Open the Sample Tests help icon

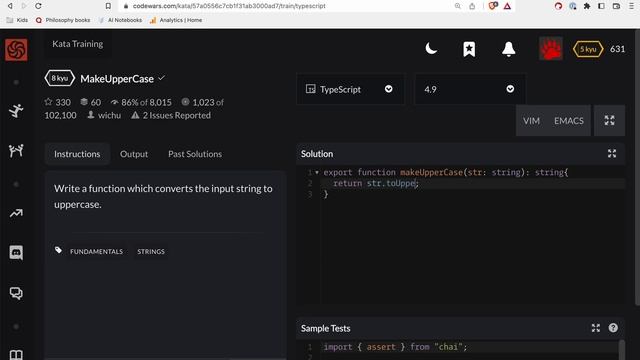coord(613,328)
